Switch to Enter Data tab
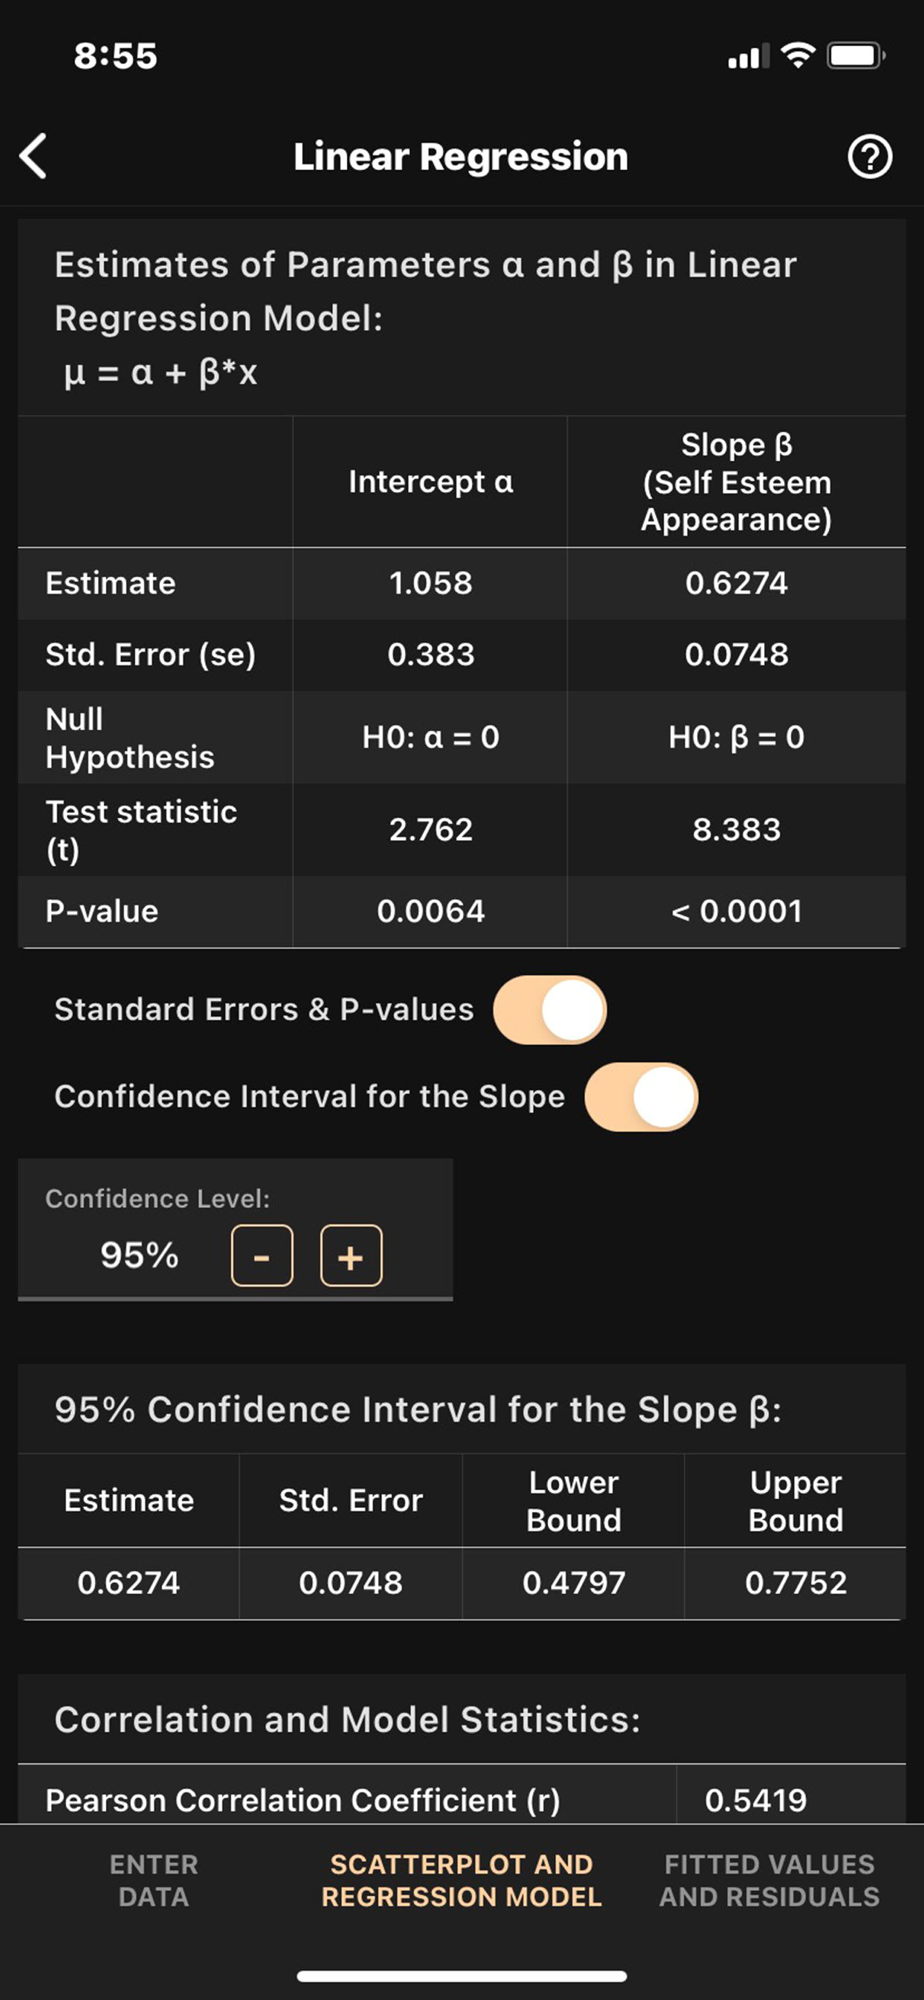This screenshot has height=2000, width=924. coord(154,1880)
